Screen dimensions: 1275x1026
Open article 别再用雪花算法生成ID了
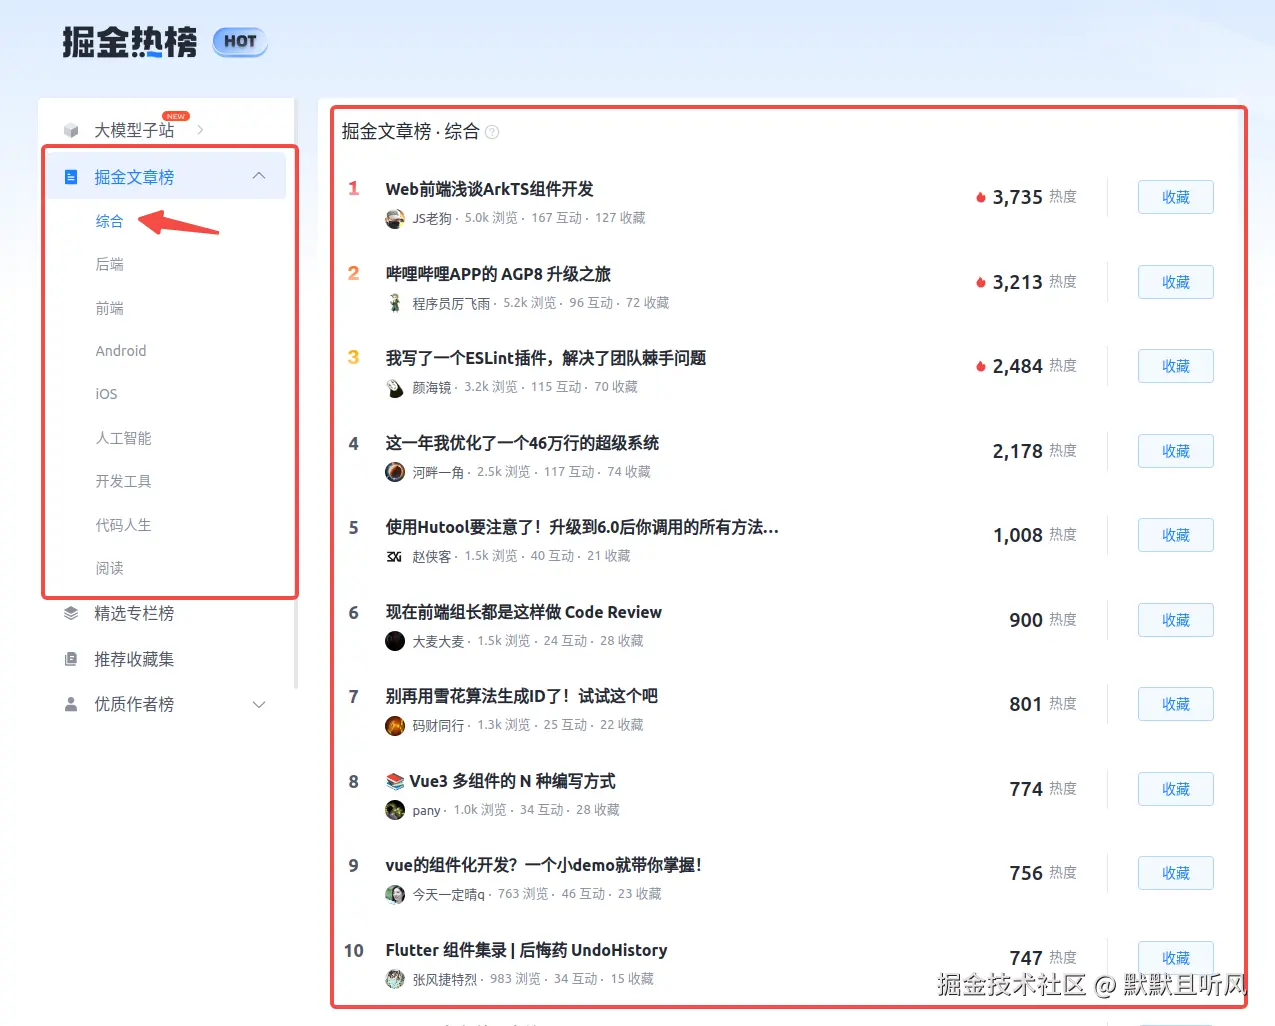pyautogui.click(x=522, y=696)
